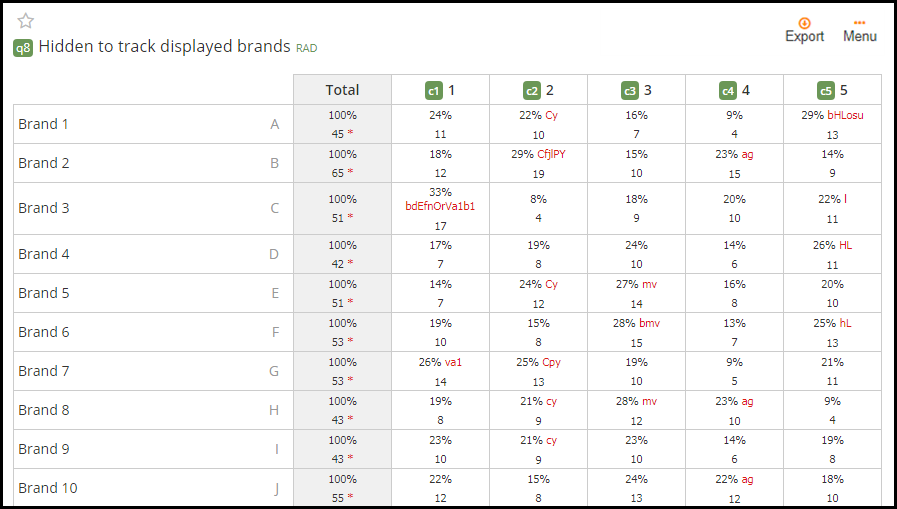Select the c5 column badge

[x=825, y=90]
